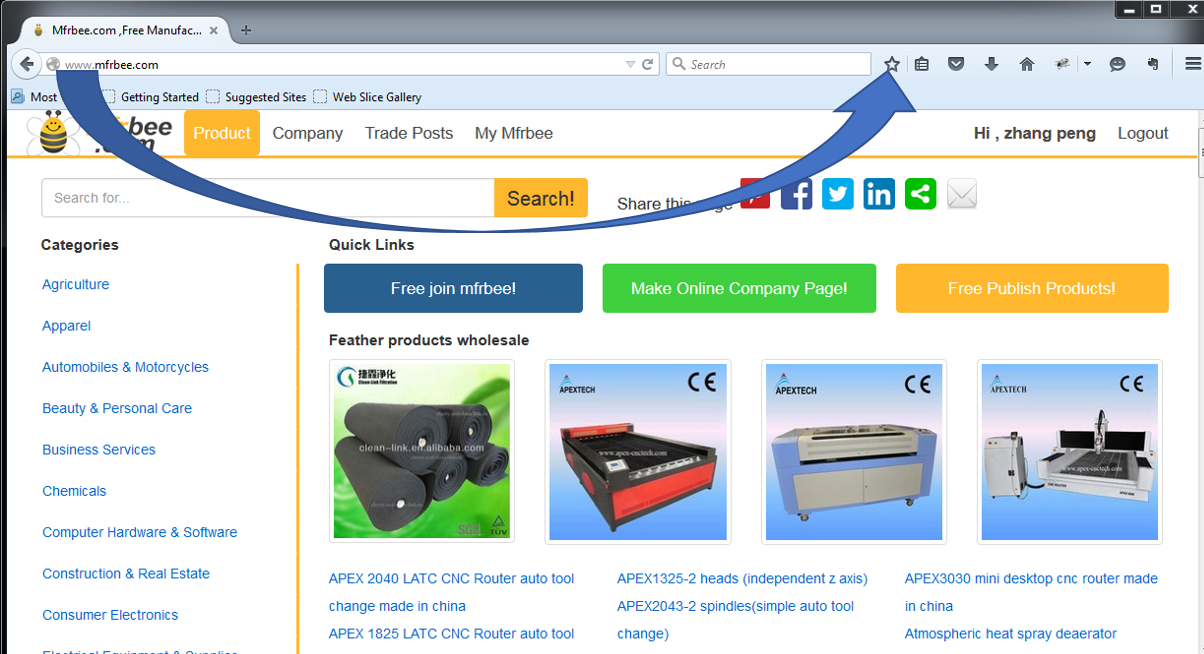Open the Web Slice Gallery bookmark
The width and height of the screenshot is (1204, 654).
point(367,97)
